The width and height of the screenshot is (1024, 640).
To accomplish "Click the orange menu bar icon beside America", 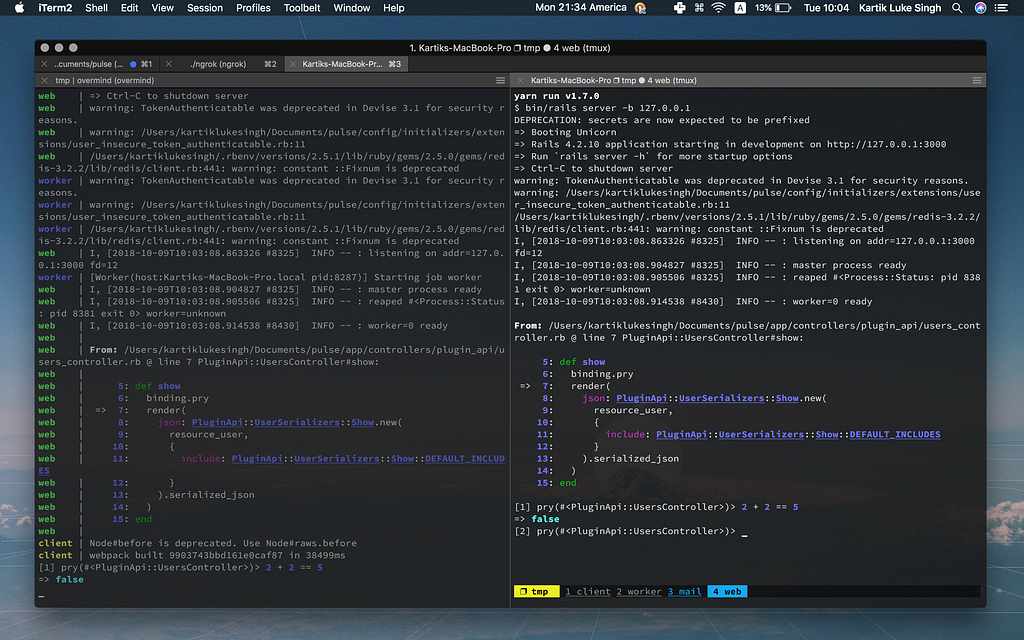I will tap(641, 8).
